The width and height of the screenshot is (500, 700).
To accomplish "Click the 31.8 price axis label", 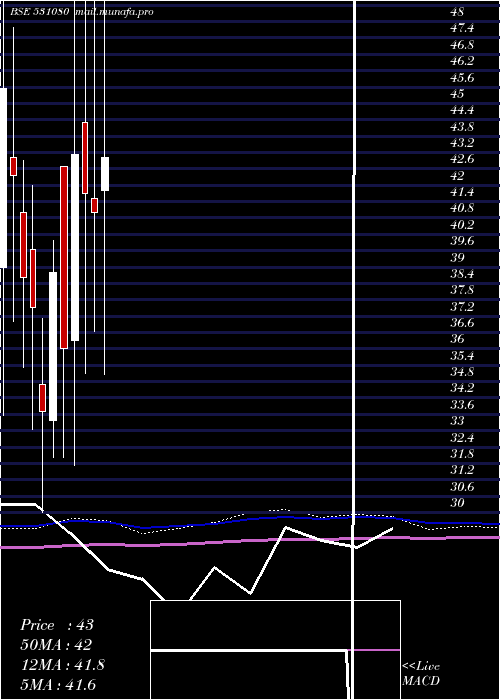I will pyautogui.click(x=462, y=454).
